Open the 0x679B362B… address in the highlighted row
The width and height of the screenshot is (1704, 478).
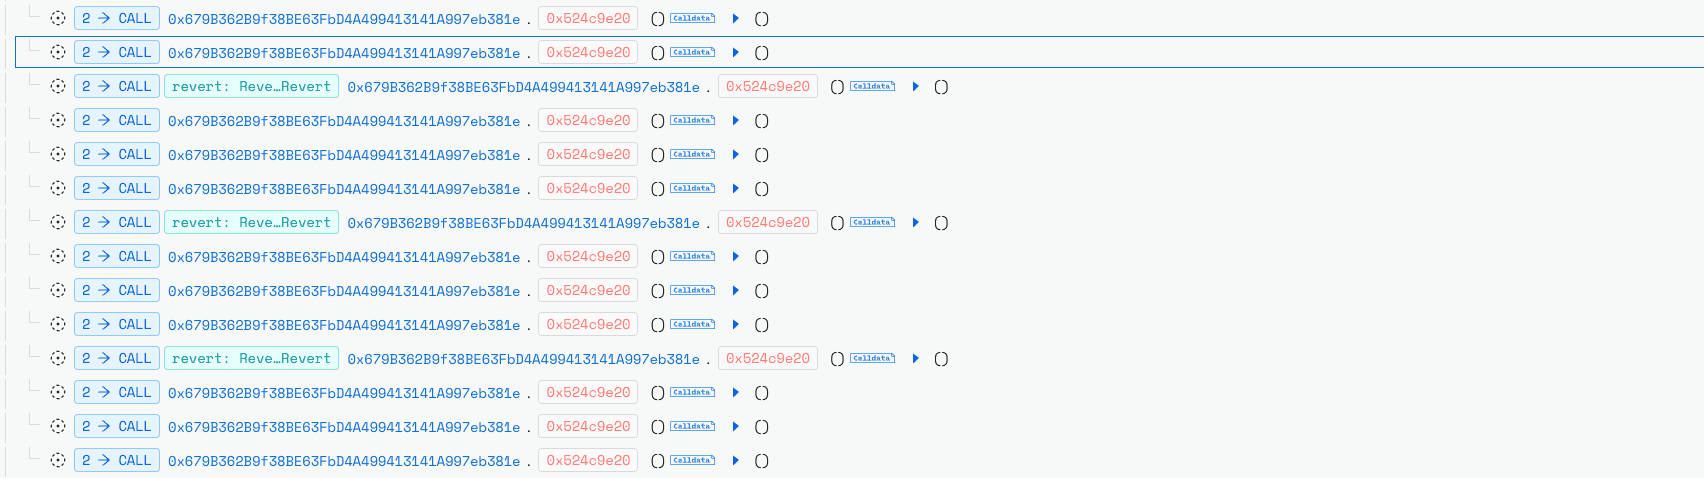pos(344,53)
